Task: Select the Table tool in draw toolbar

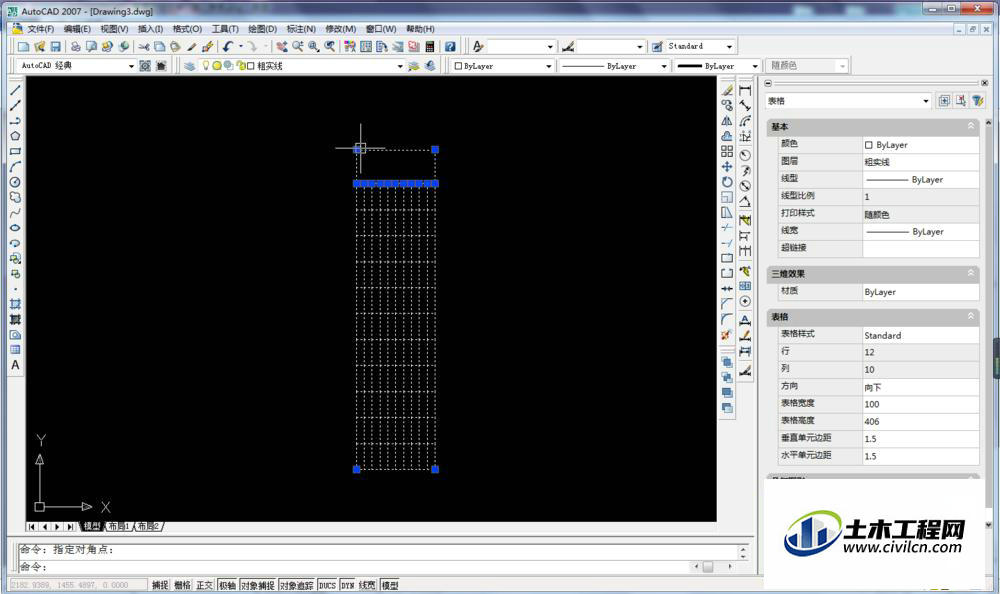Action: click(15, 350)
